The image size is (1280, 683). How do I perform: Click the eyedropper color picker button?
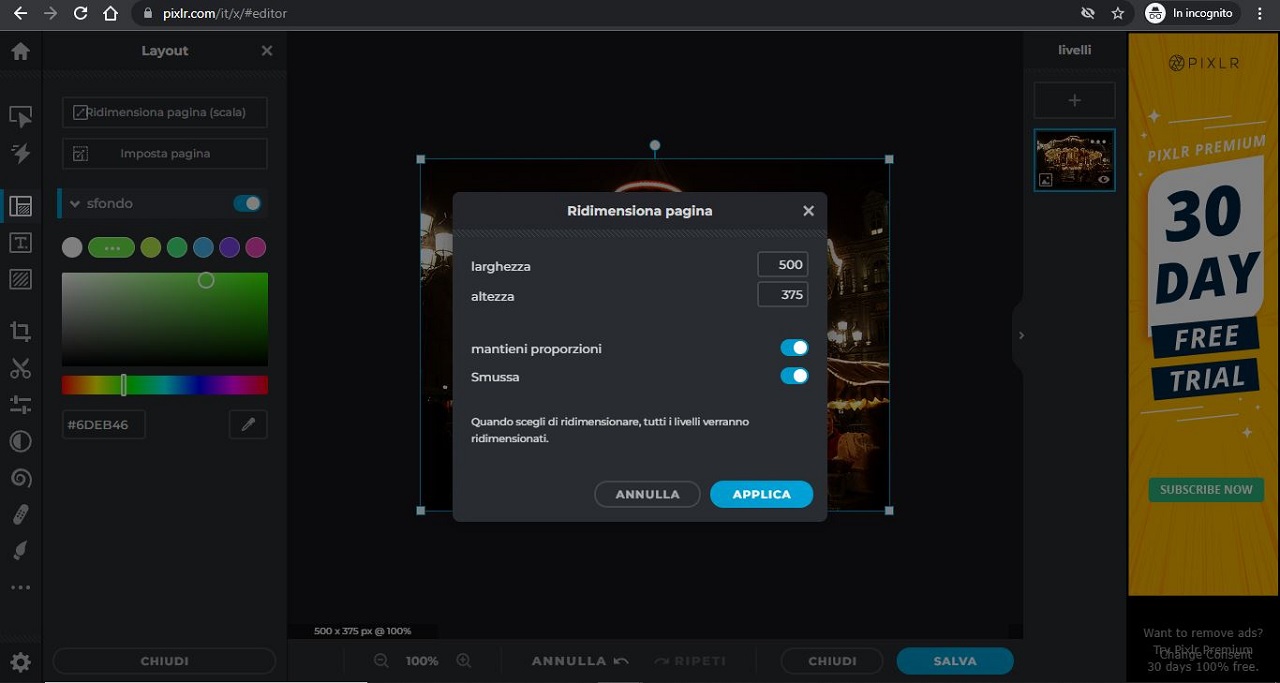click(x=248, y=425)
